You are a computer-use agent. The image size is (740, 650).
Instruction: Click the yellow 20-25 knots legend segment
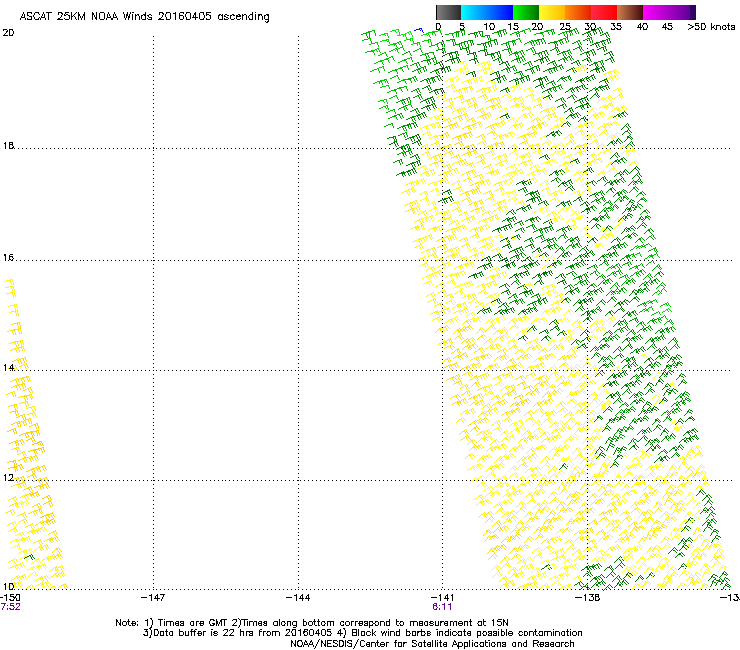click(x=552, y=12)
